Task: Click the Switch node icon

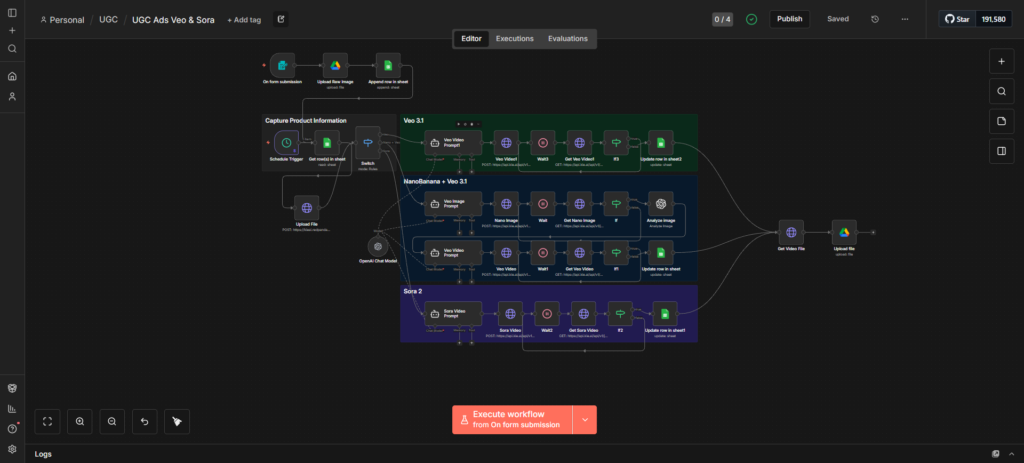Action: point(368,142)
